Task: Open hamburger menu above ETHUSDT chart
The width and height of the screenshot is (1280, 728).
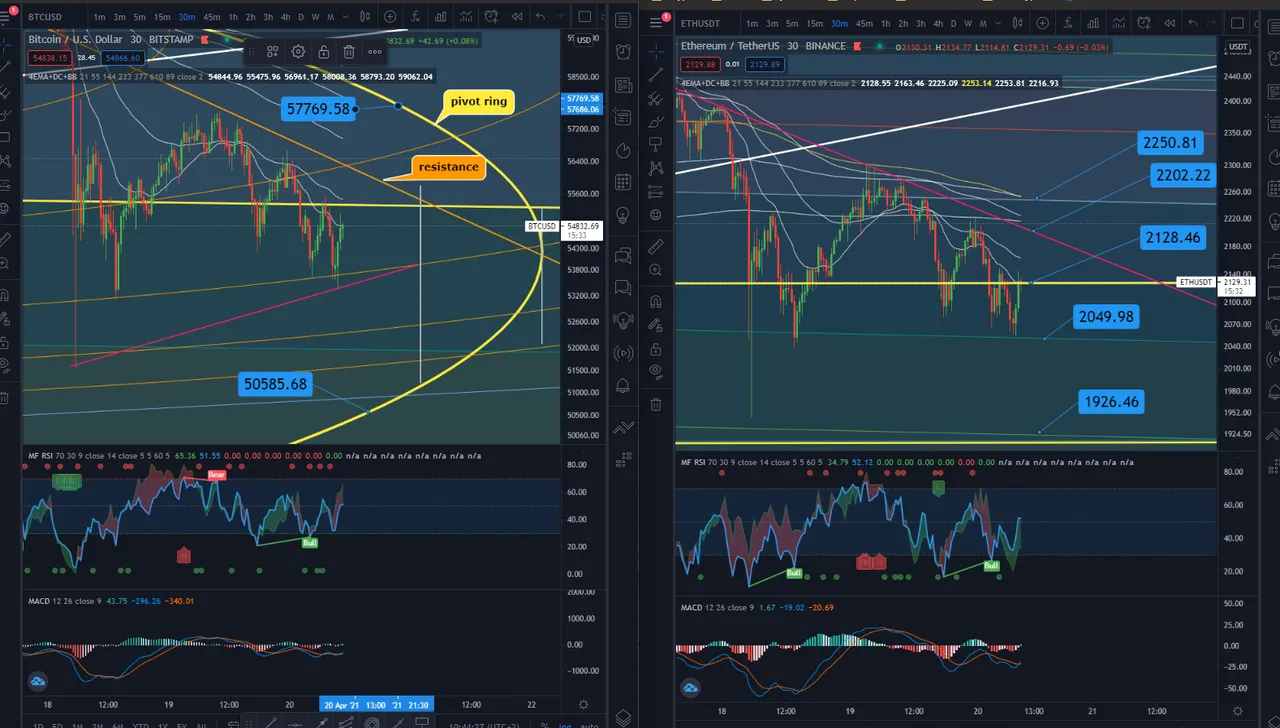Action: click(656, 22)
